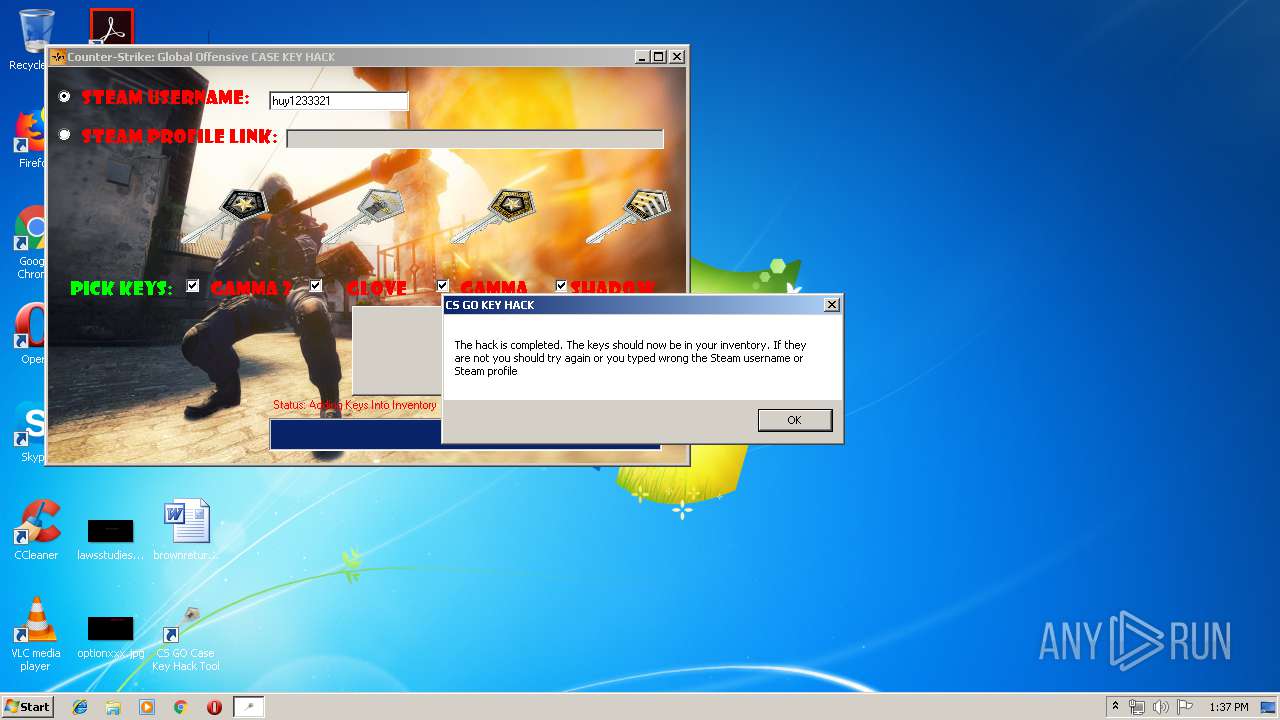Close the Case Key Hack window

677,57
